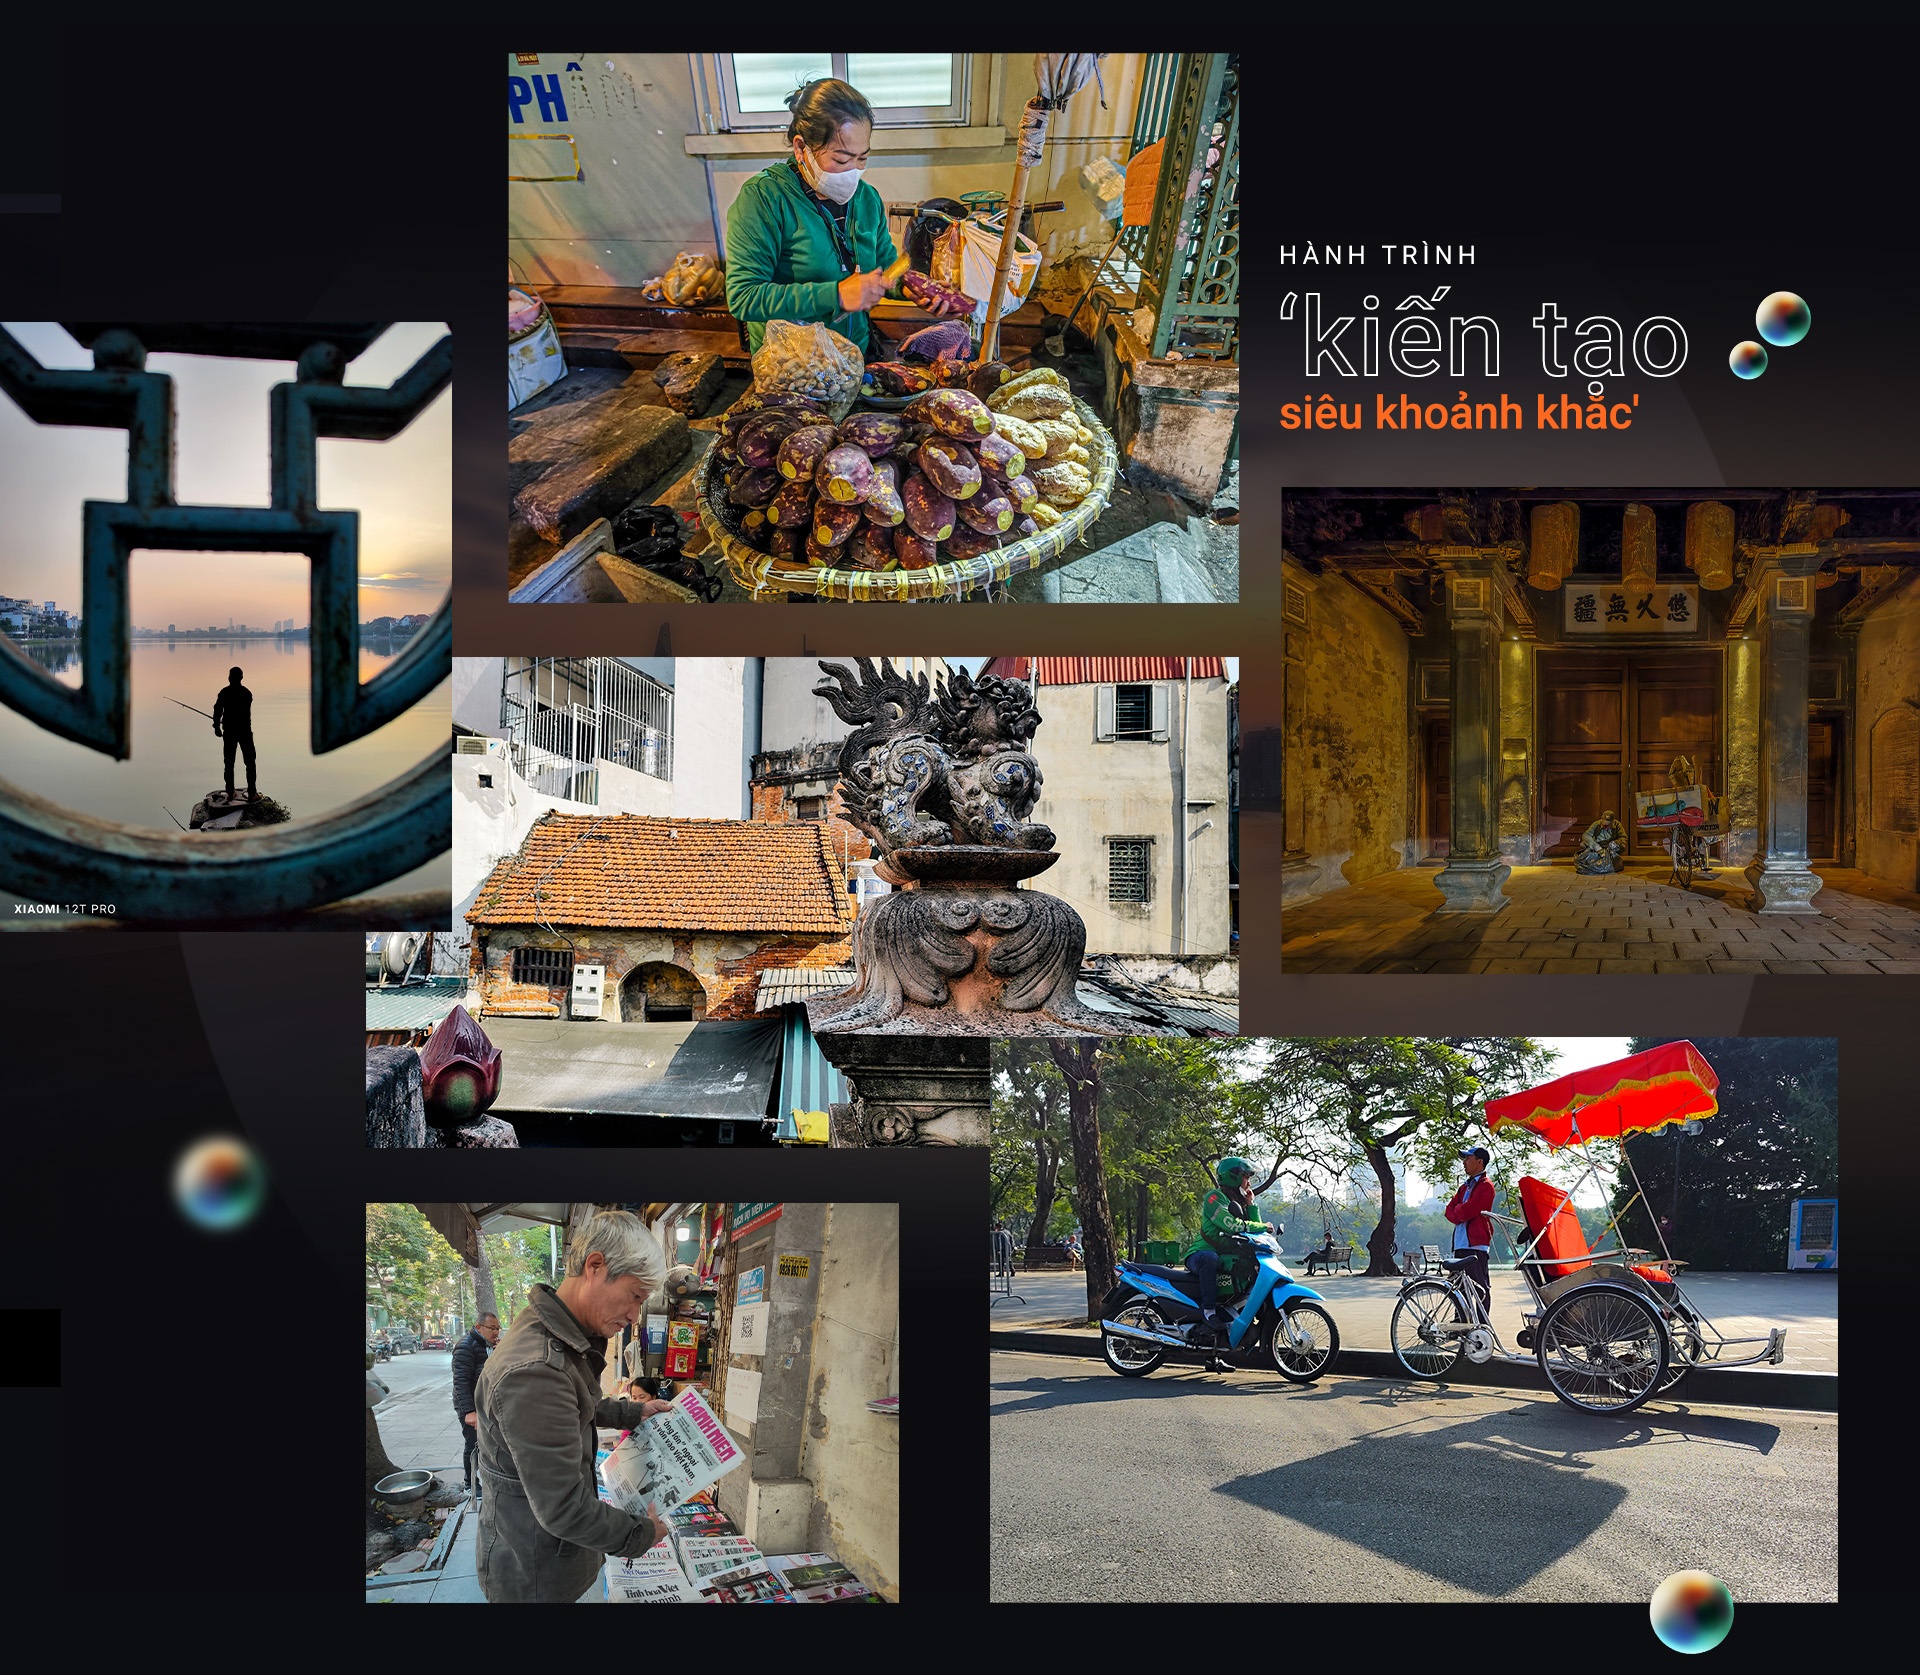This screenshot has height=1675, width=1920.
Task: Click the small iridescent bubble near headline
Action: point(1748,360)
